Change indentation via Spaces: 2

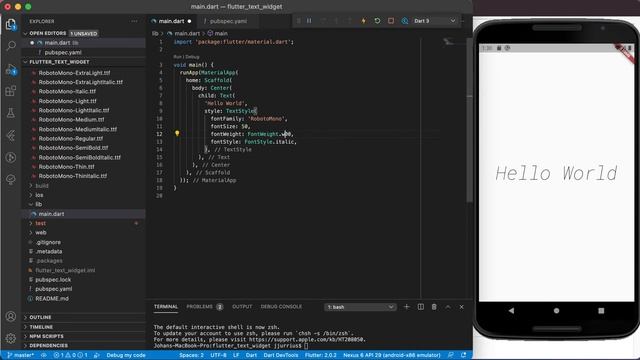[191, 355]
